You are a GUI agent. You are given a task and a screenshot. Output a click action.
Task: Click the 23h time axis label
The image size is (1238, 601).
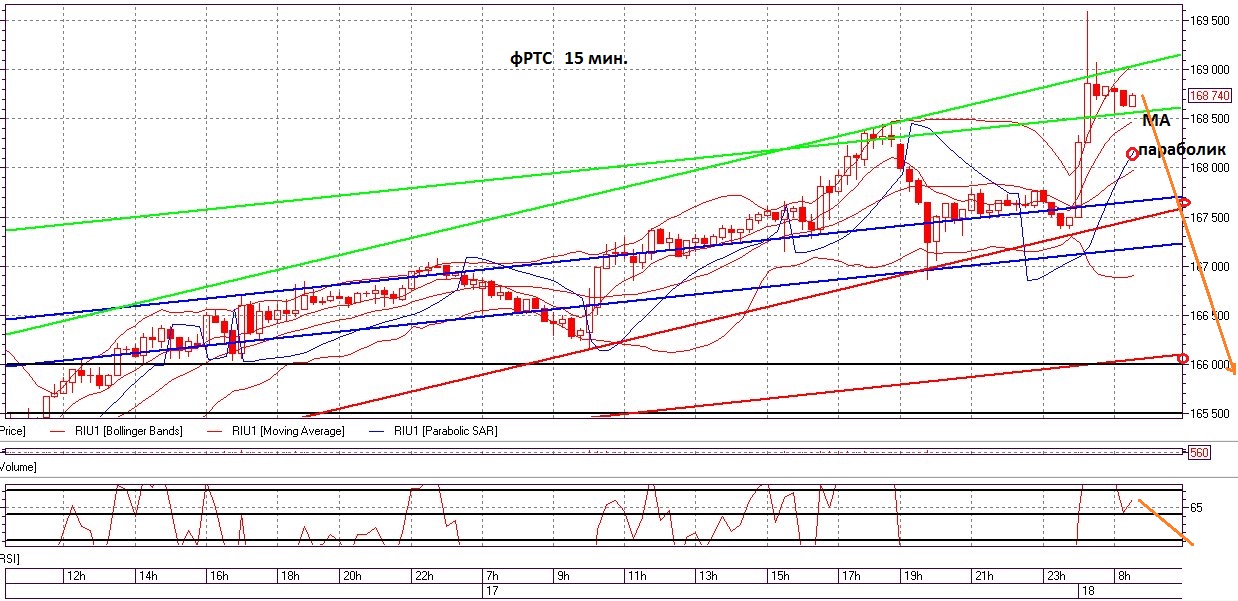[x=1055, y=576]
